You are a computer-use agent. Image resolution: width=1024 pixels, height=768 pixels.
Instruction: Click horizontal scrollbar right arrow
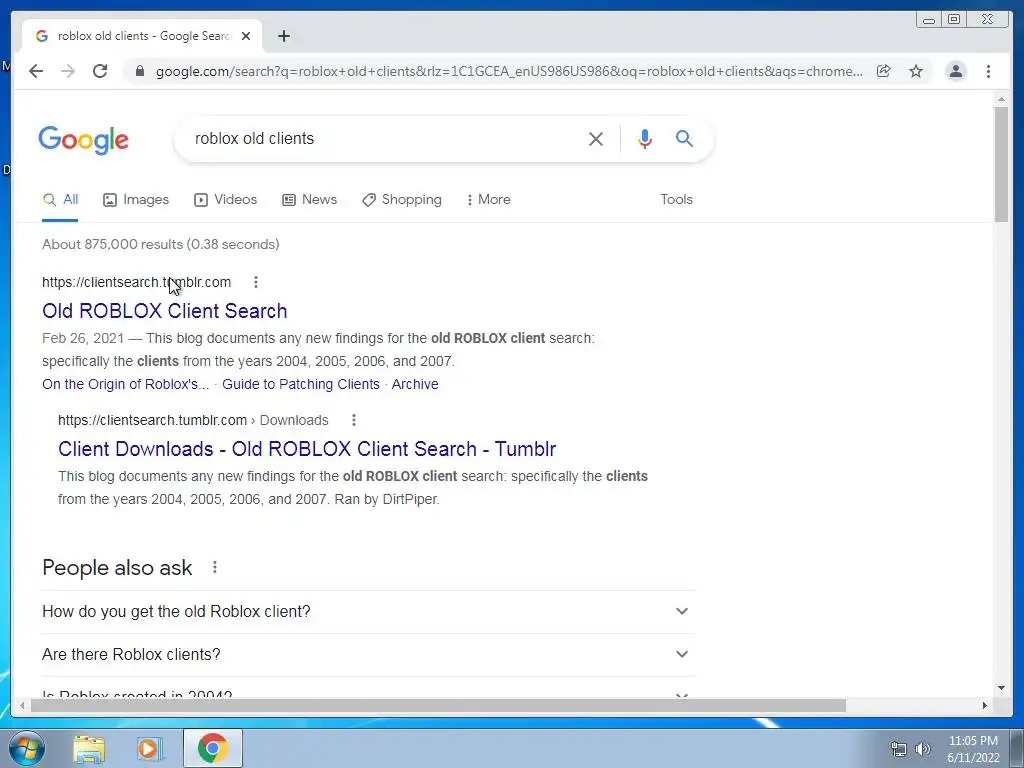pos(985,705)
